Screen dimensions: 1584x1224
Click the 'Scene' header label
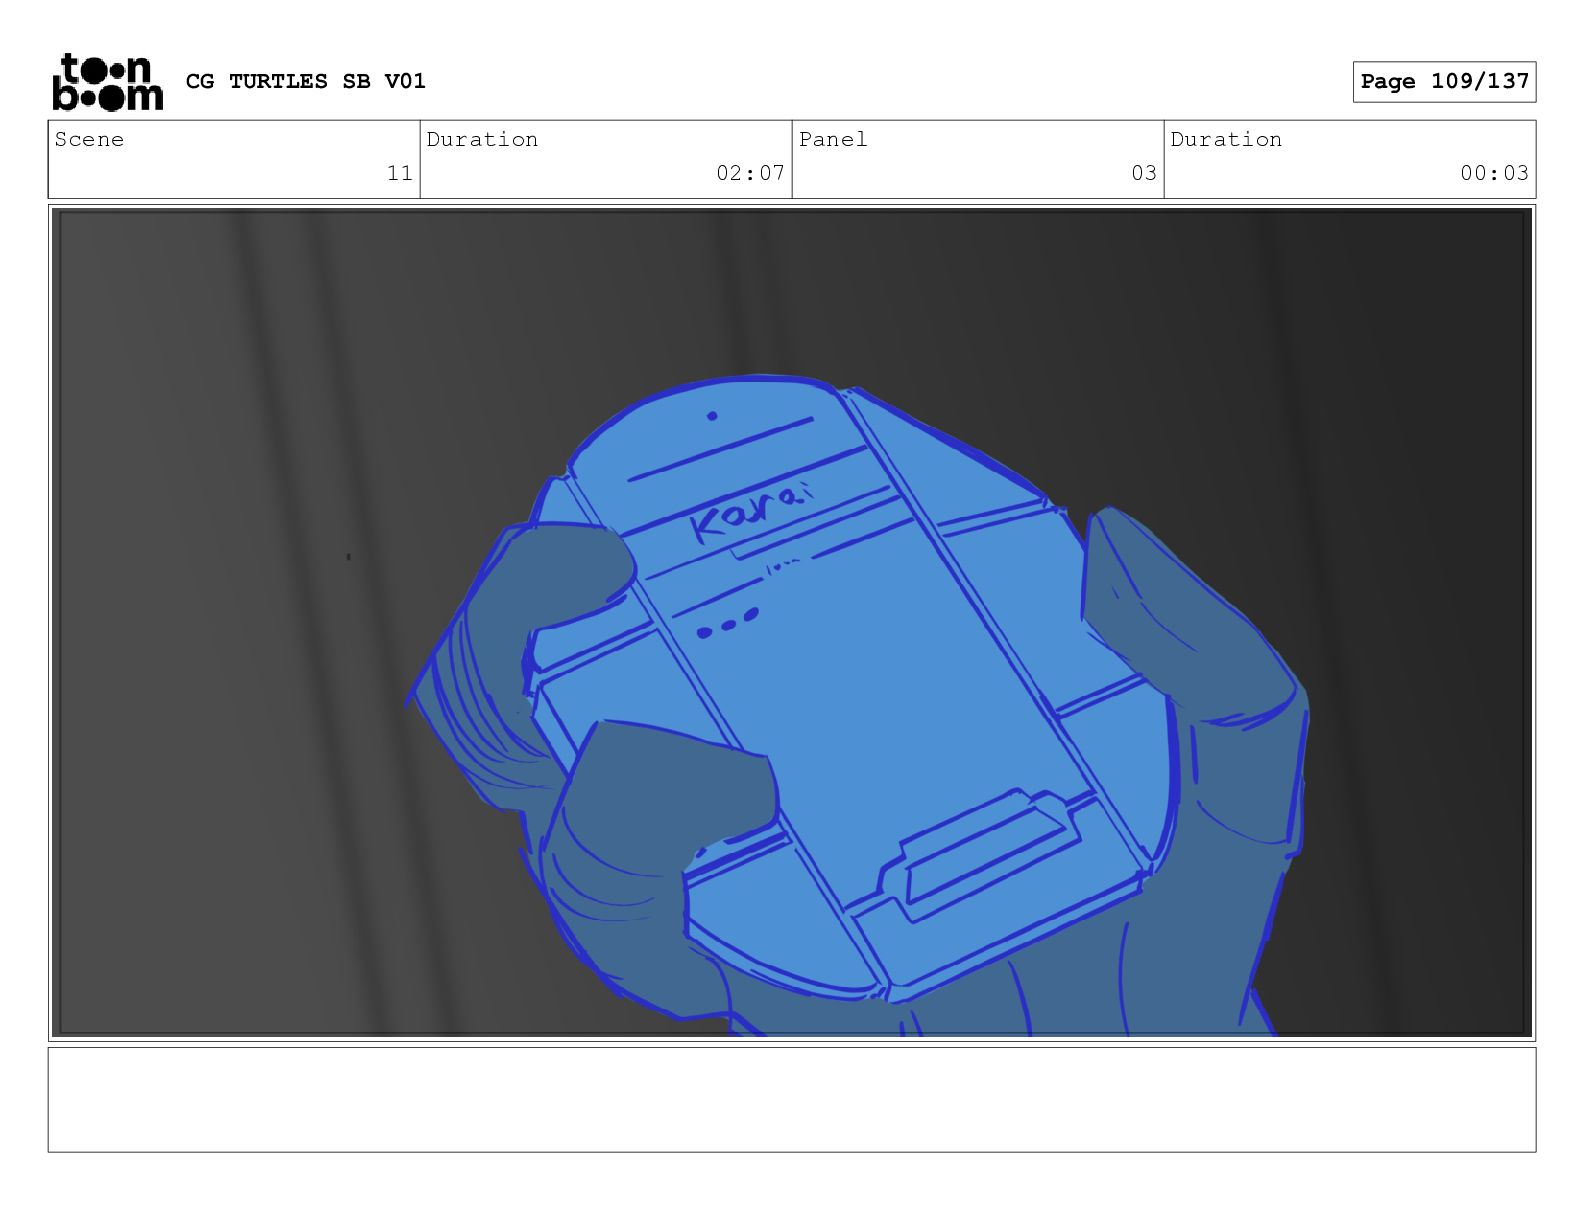click(x=89, y=139)
